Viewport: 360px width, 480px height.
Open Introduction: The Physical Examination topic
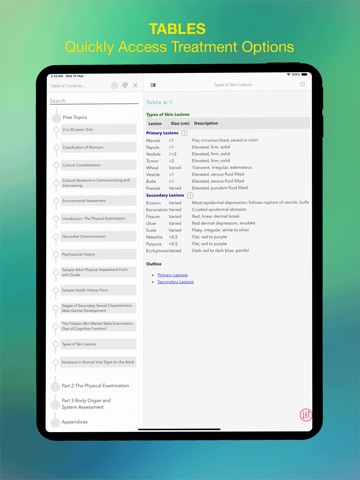coord(98,219)
